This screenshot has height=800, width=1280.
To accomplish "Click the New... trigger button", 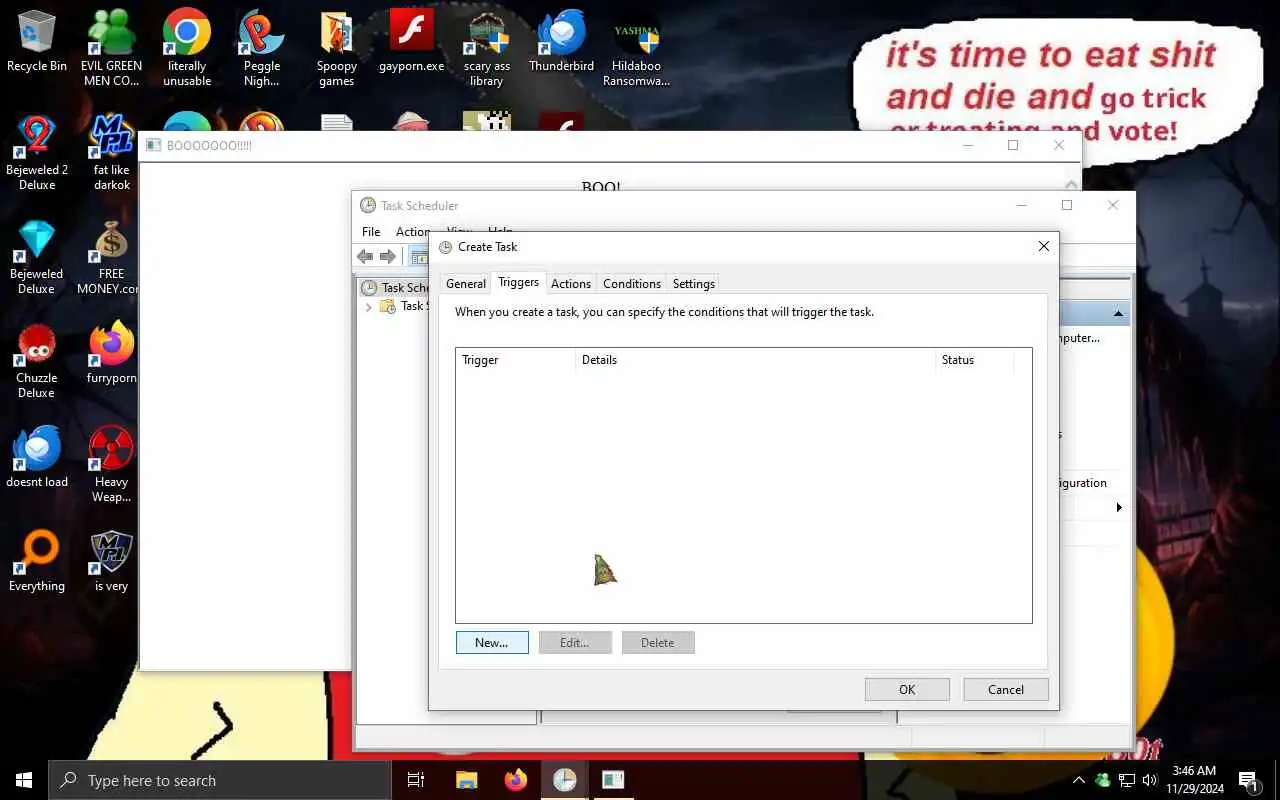I will [492, 643].
